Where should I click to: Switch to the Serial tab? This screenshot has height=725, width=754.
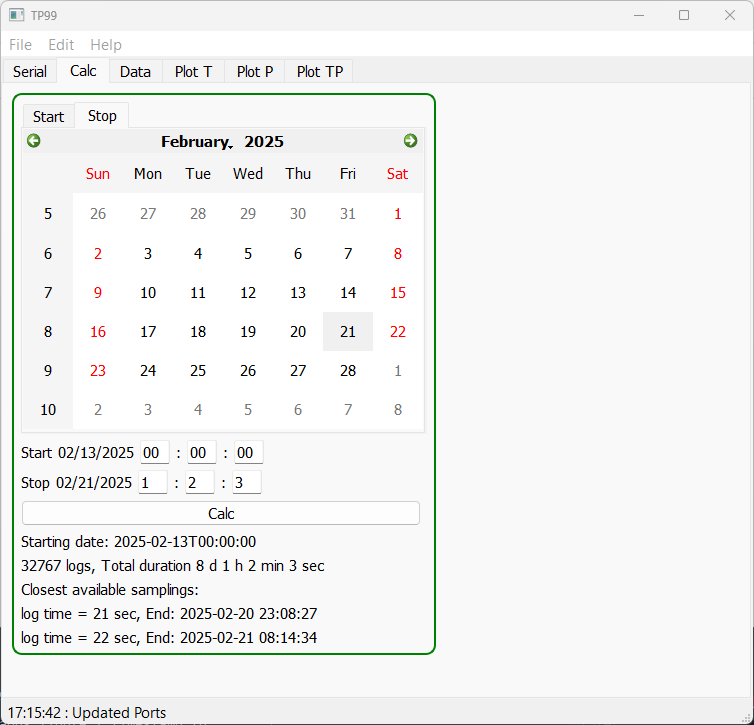pyautogui.click(x=30, y=72)
